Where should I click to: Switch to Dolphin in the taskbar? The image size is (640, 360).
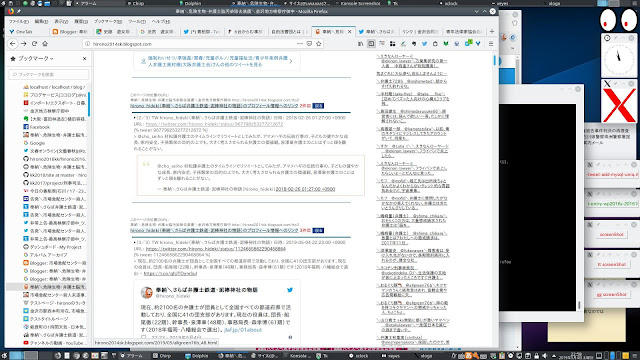196,356
